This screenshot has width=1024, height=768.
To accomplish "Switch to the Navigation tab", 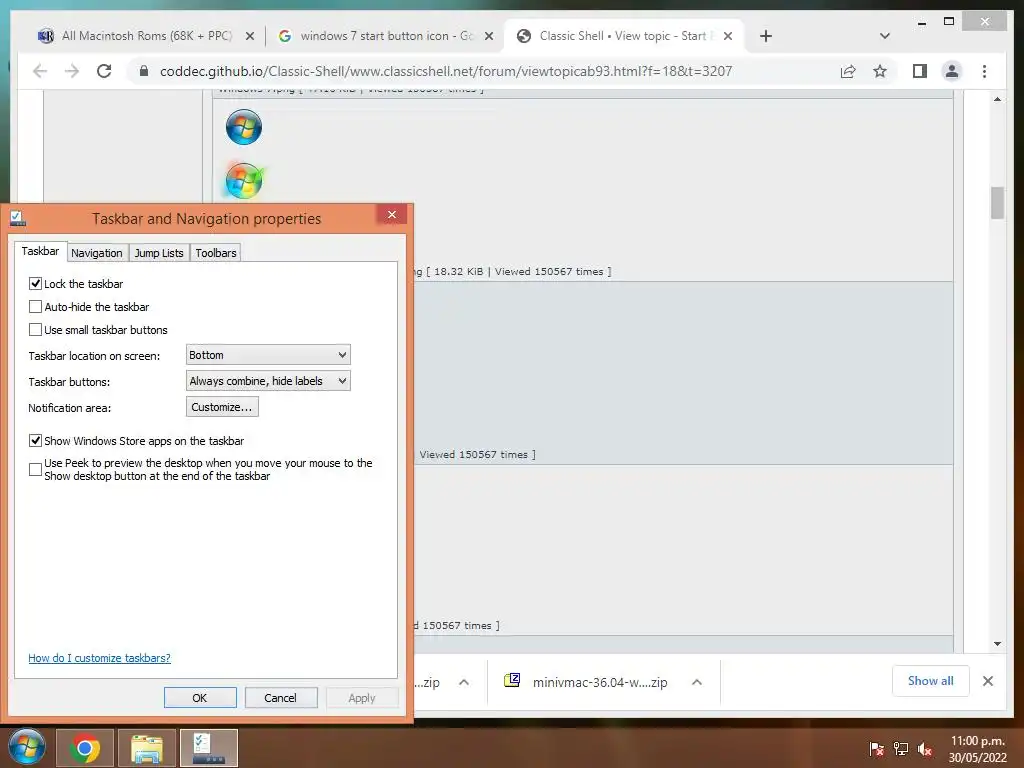I will 97,253.
